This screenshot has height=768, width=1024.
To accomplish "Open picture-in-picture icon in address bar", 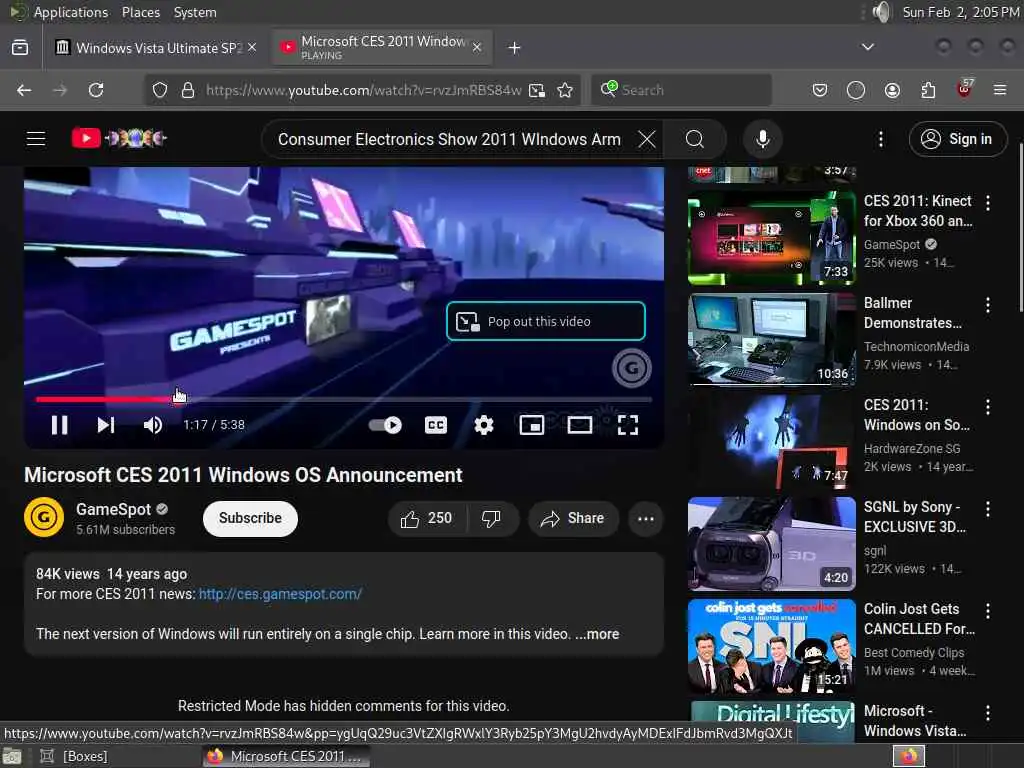I will point(537,90).
